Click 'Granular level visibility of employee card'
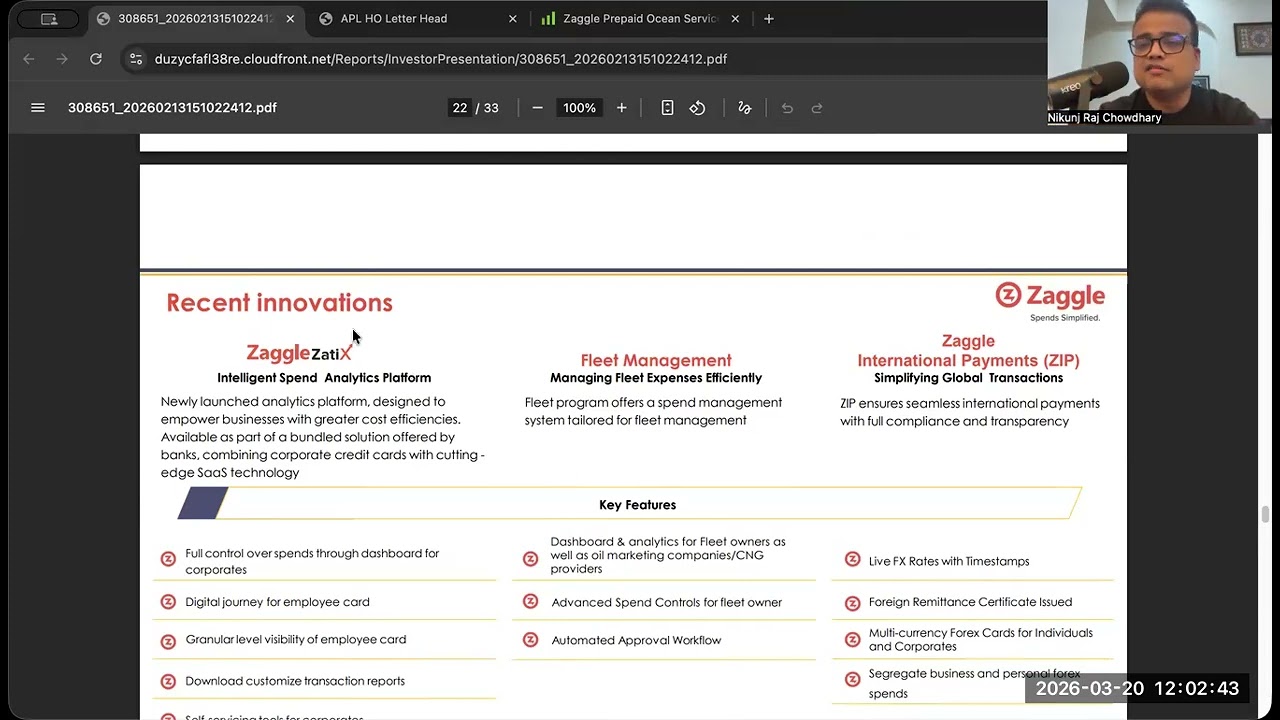1280x720 pixels. [x=295, y=639]
